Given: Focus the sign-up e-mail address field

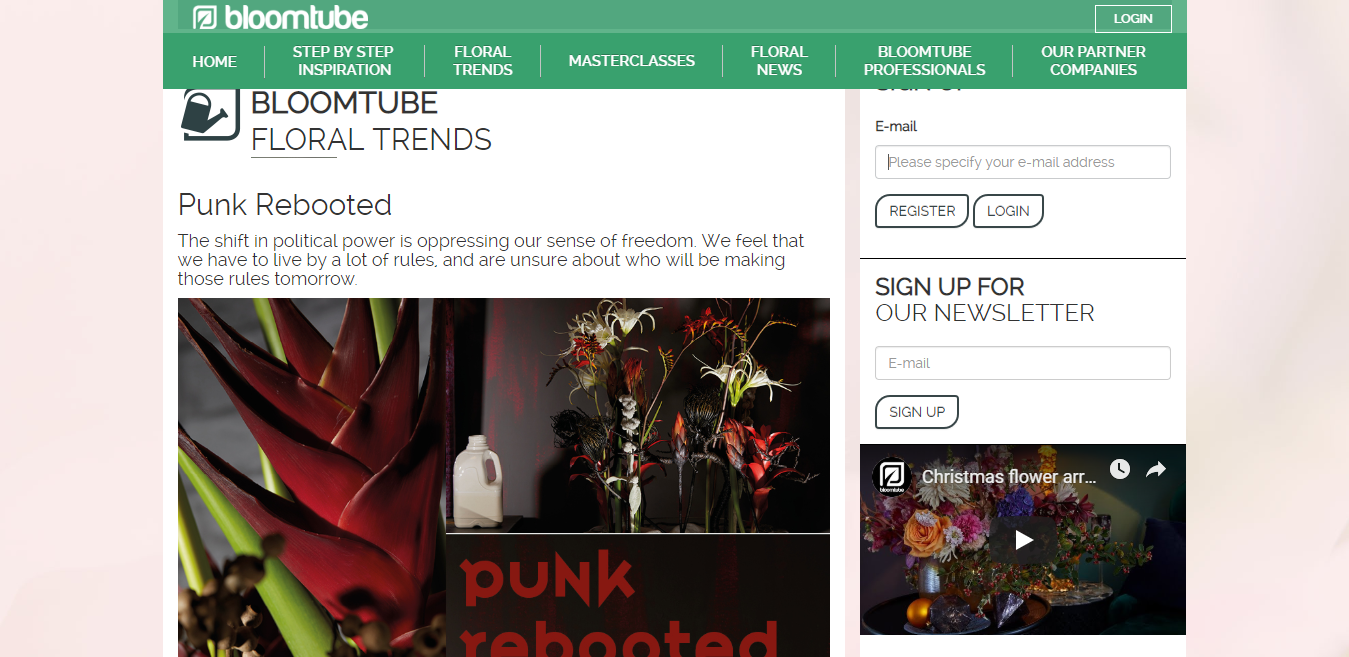Looking at the screenshot, I should pos(1023,162).
